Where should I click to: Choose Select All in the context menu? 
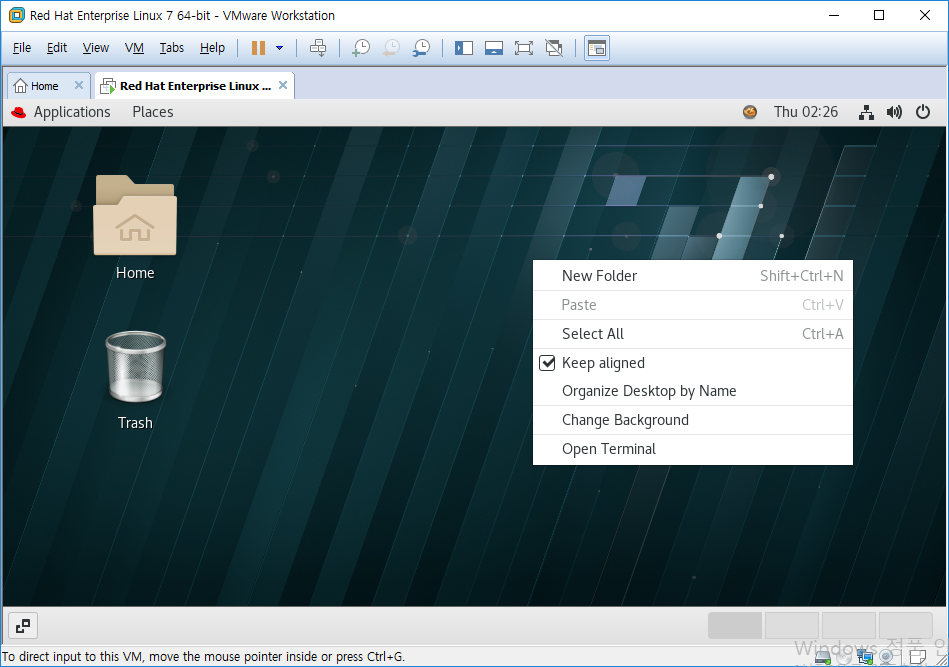tap(692, 334)
